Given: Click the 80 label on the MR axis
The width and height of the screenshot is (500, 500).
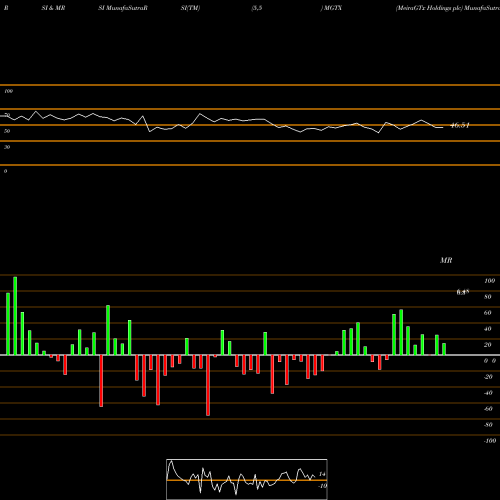Looking at the screenshot, I should coord(488,297).
